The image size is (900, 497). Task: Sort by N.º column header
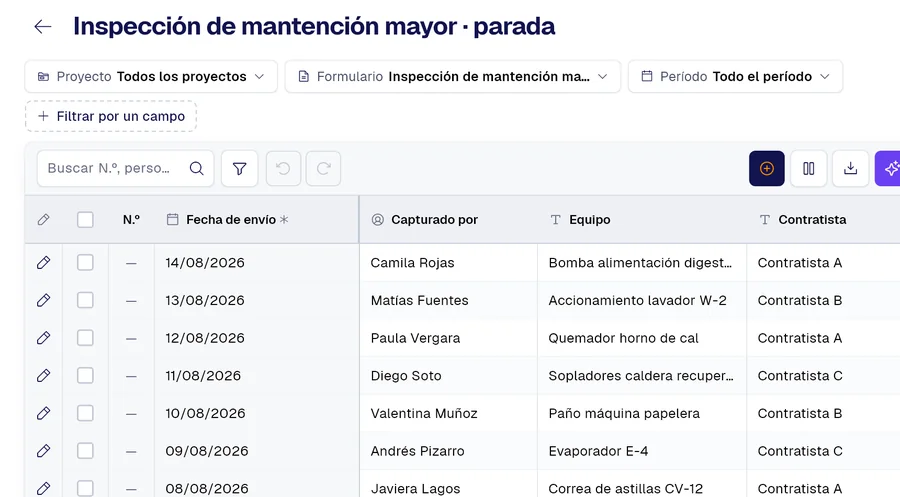coord(131,220)
